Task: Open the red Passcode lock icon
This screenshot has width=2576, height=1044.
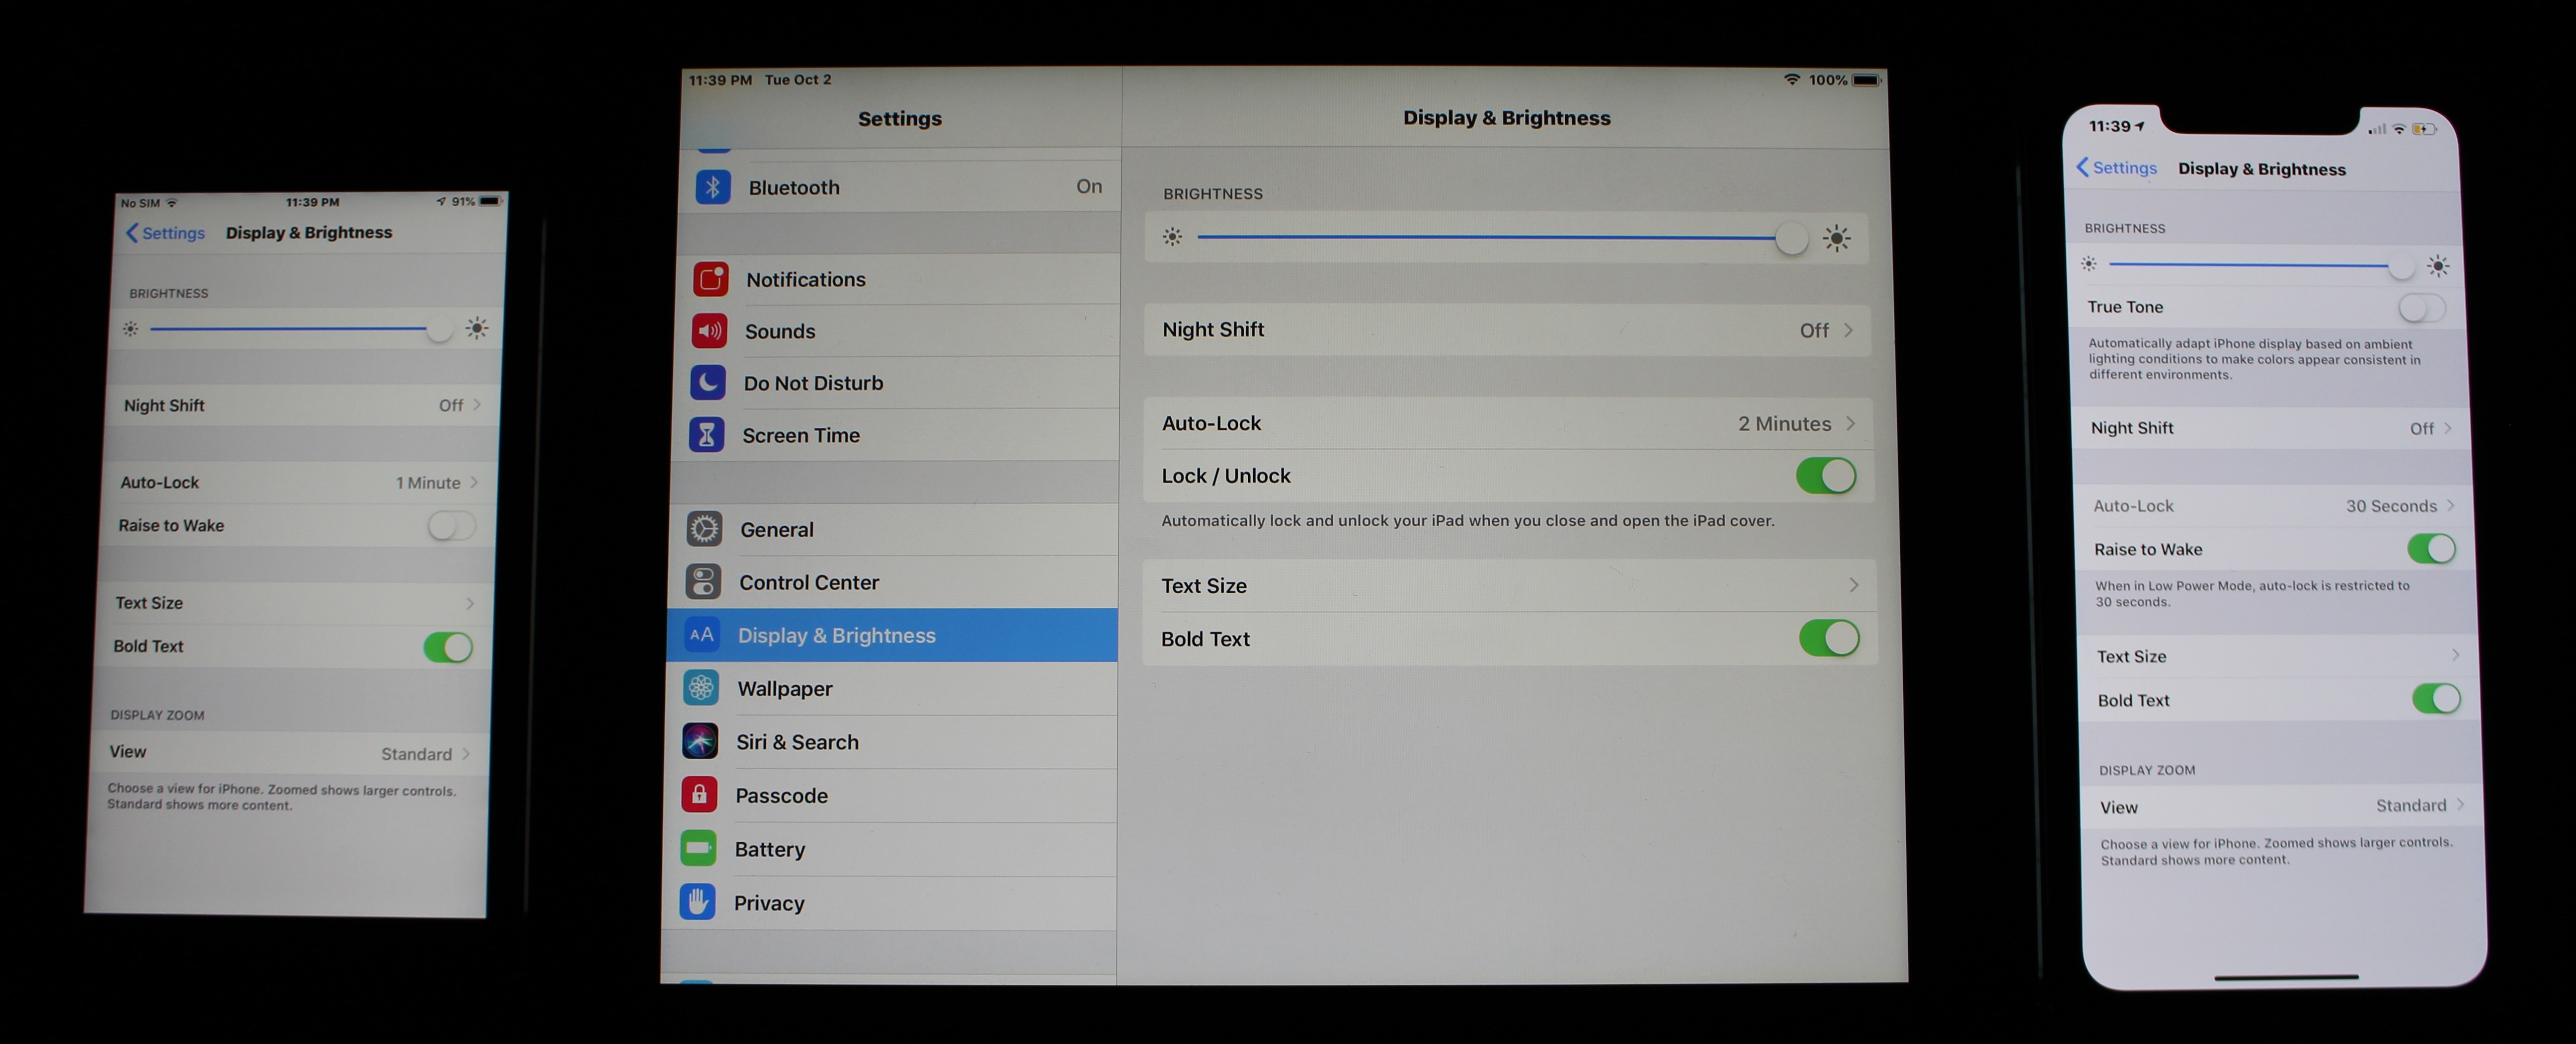Action: [x=699, y=795]
